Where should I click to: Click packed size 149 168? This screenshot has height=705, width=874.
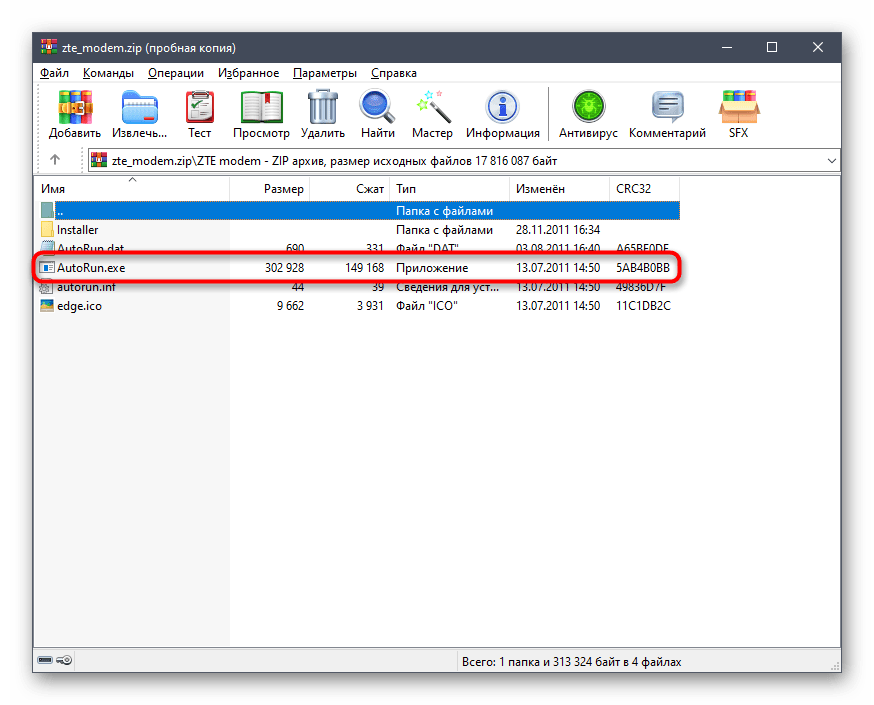365,268
